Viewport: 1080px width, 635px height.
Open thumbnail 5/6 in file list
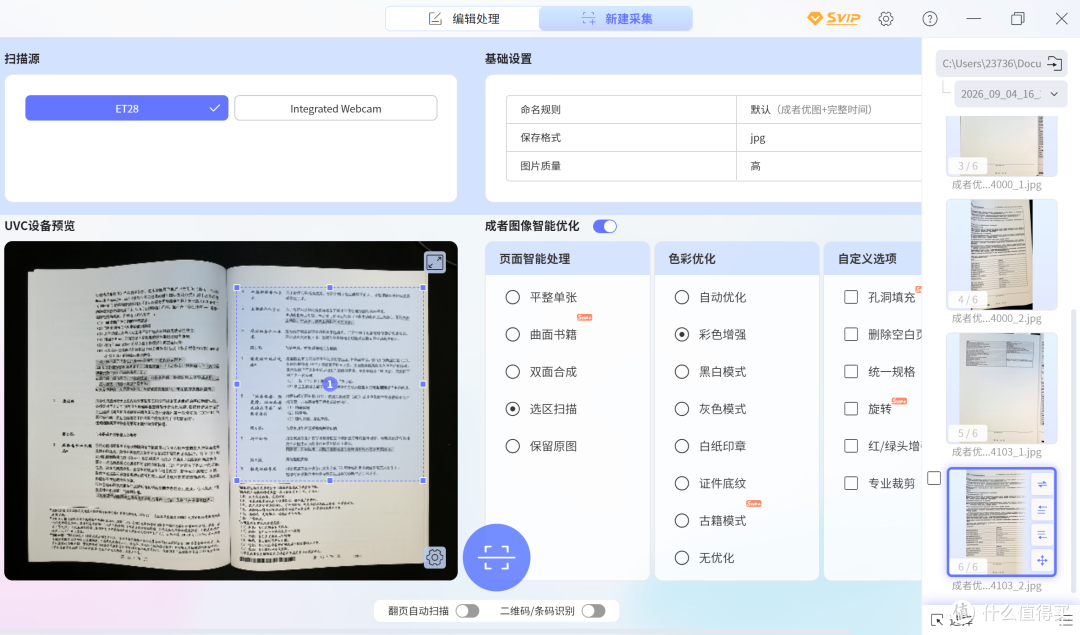coord(1001,388)
